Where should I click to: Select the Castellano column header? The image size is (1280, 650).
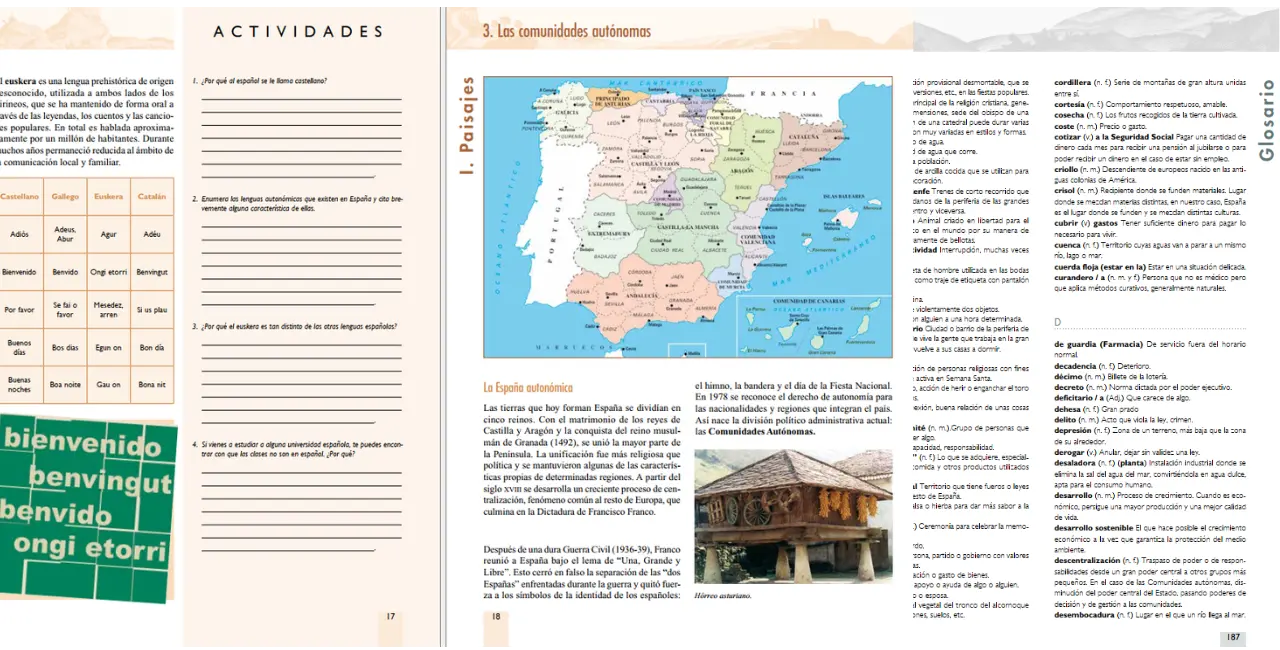pos(19,196)
